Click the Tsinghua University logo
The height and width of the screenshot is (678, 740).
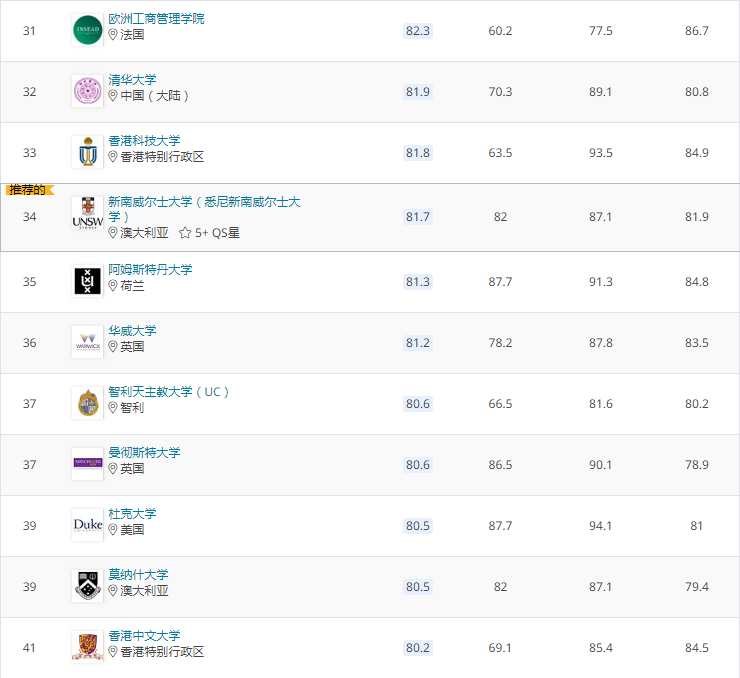click(x=87, y=92)
